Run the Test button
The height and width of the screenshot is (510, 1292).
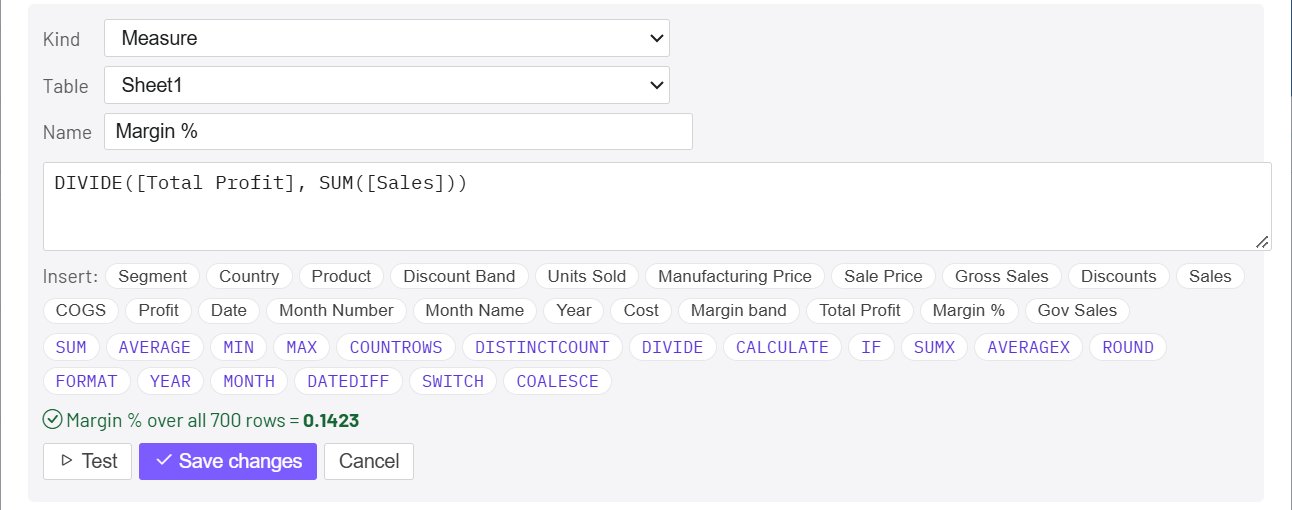click(87, 461)
